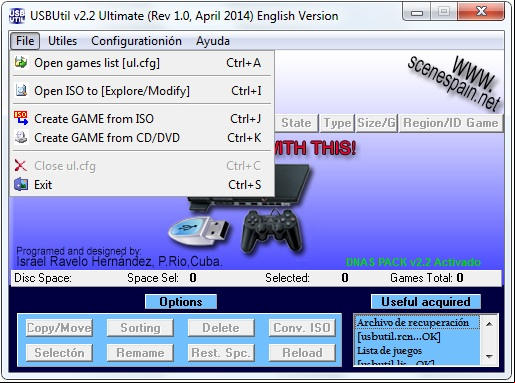Click the Exit menu entry icon
Viewport: 515px width, 383px height.
click(21, 184)
